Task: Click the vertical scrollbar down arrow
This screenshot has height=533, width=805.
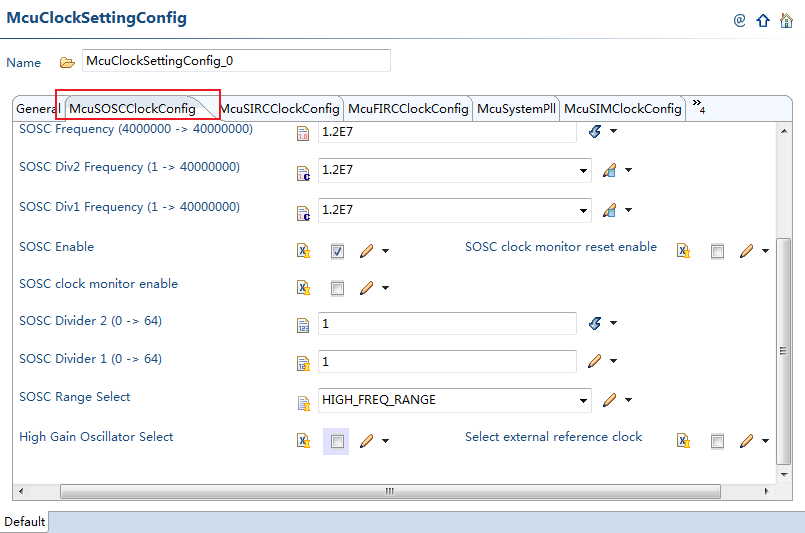Action: tap(784, 474)
